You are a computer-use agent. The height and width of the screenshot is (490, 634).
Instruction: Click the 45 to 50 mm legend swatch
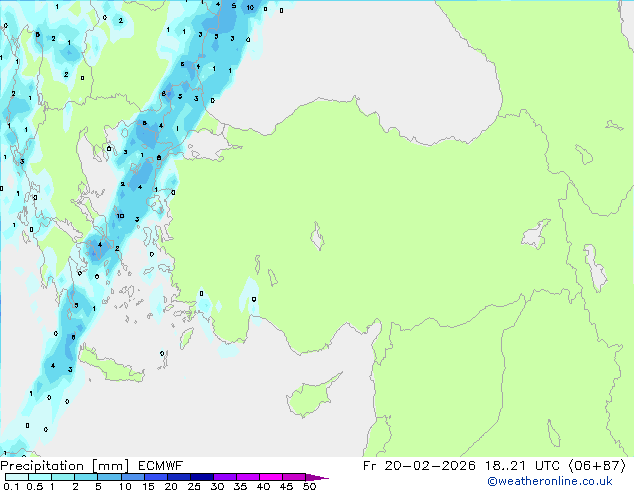pyautogui.click(x=294, y=477)
